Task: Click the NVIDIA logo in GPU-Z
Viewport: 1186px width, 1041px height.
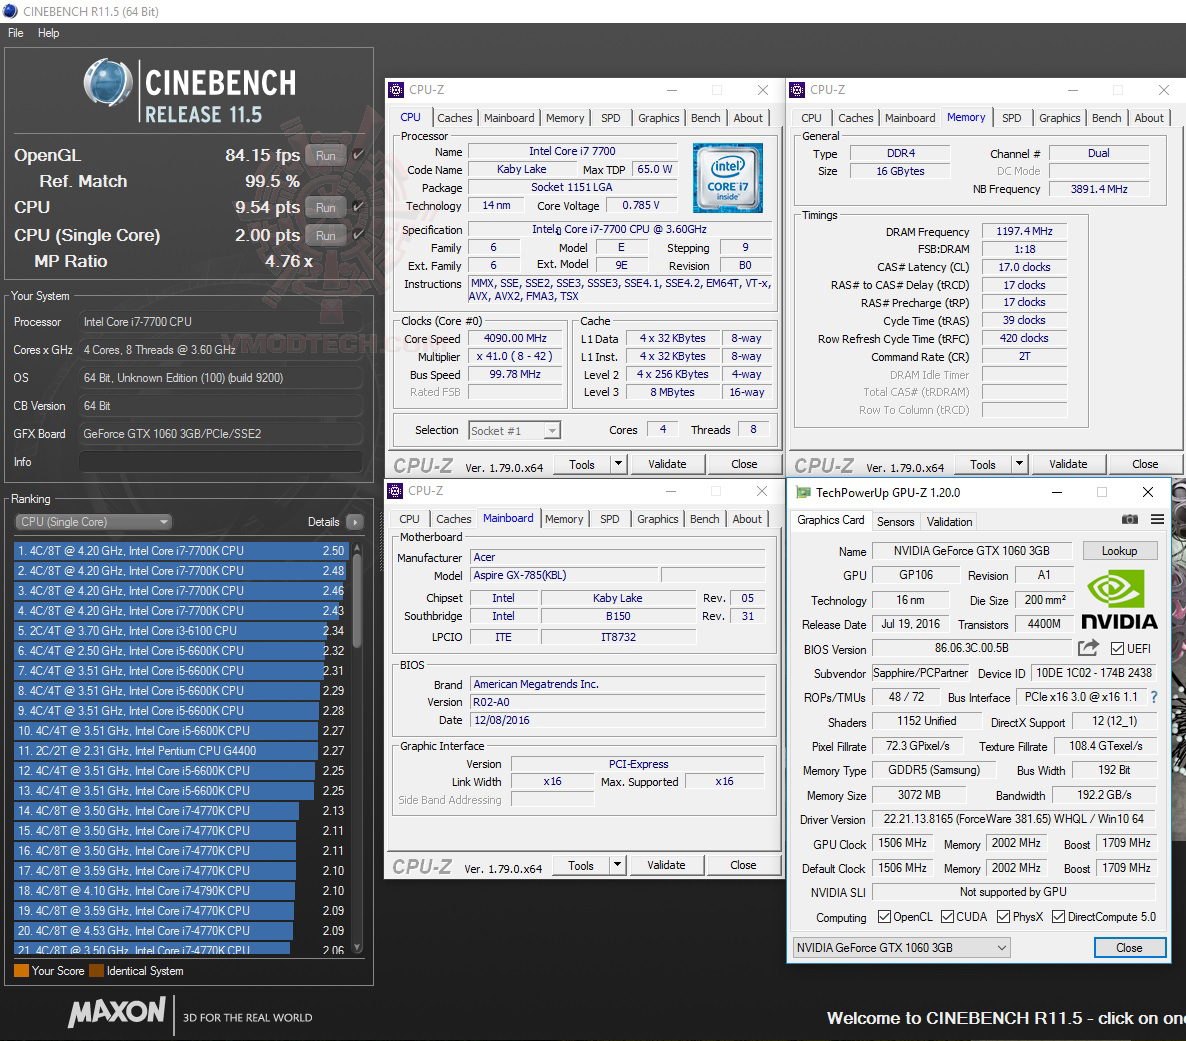Action: [x=1119, y=601]
